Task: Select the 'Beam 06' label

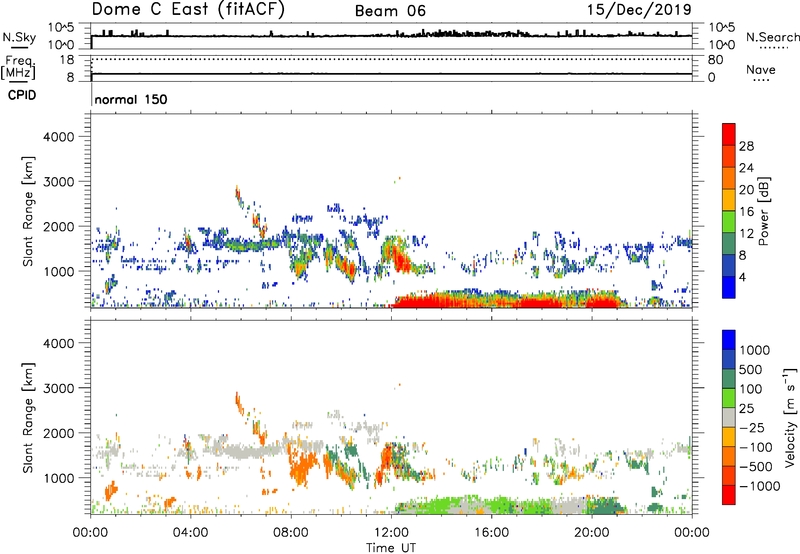Action: (x=390, y=11)
